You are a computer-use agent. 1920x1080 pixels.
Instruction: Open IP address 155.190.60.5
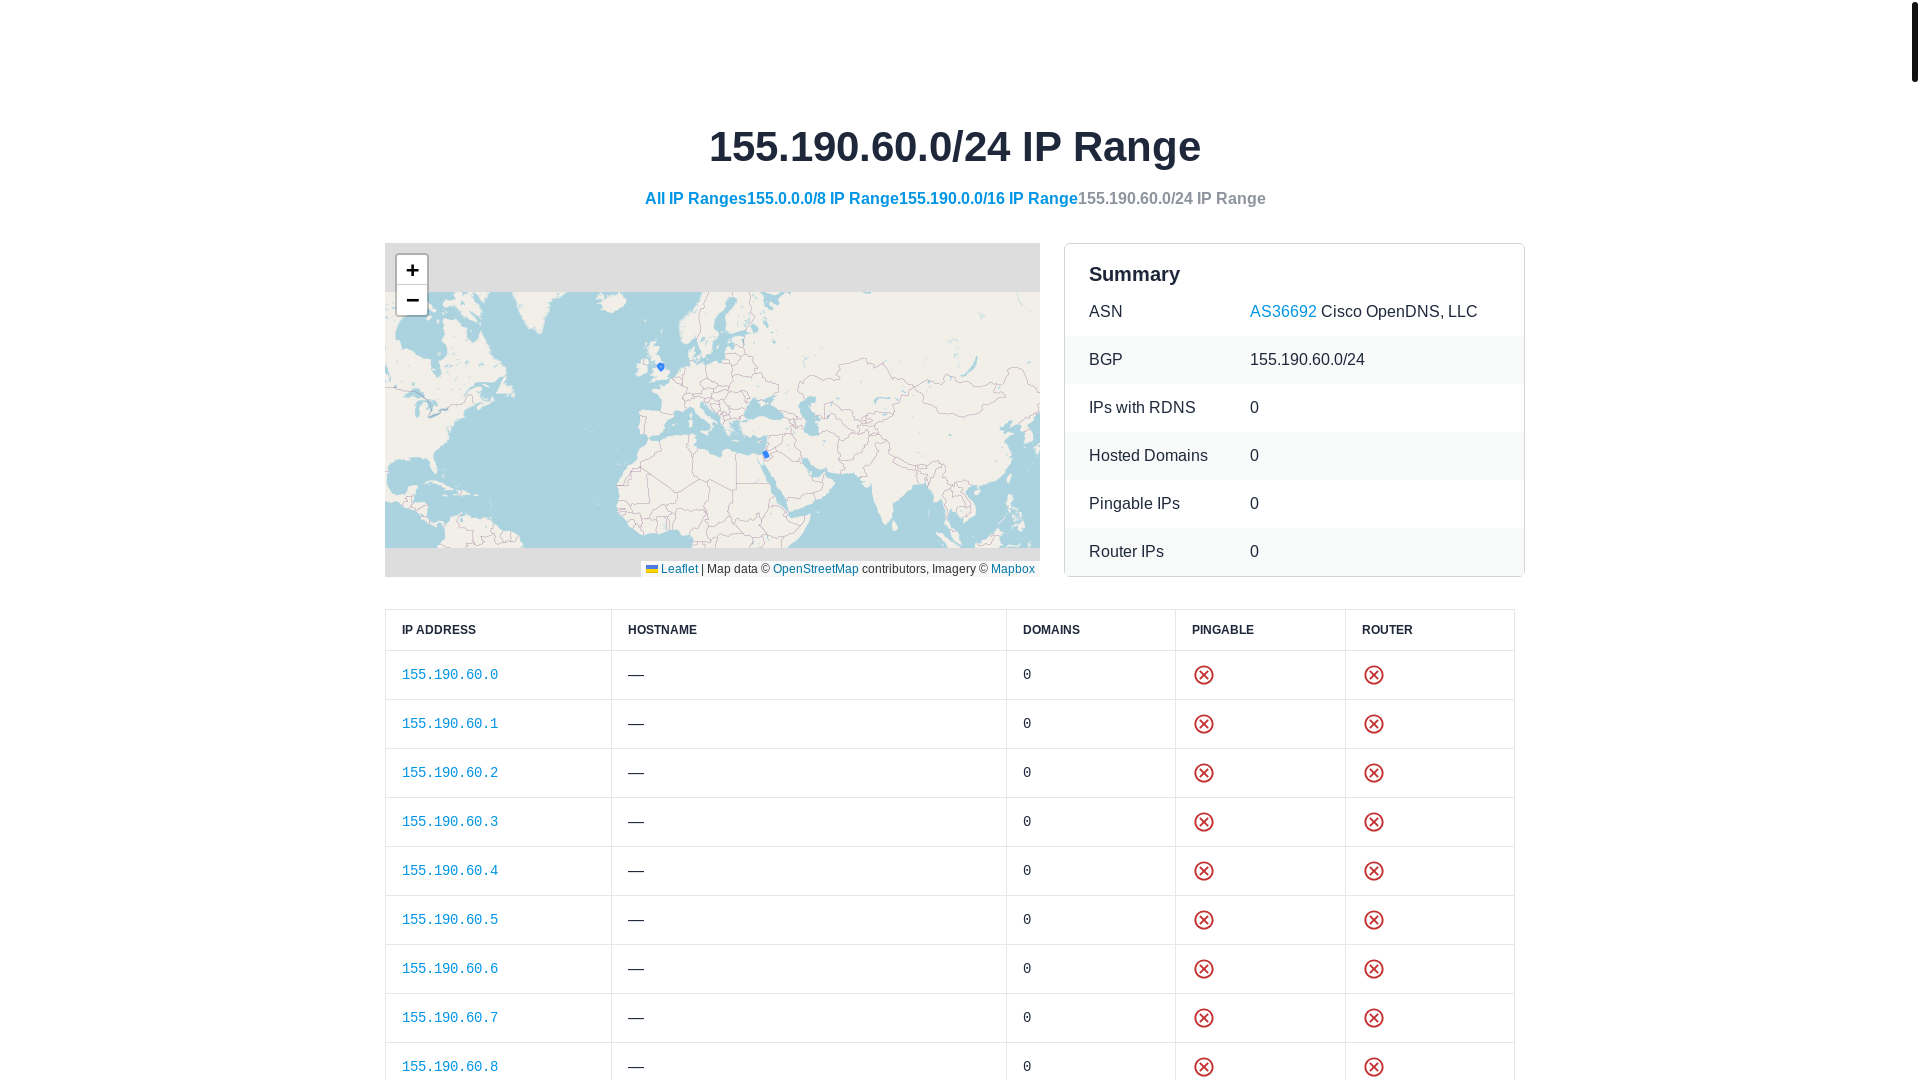click(x=450, y=920)
